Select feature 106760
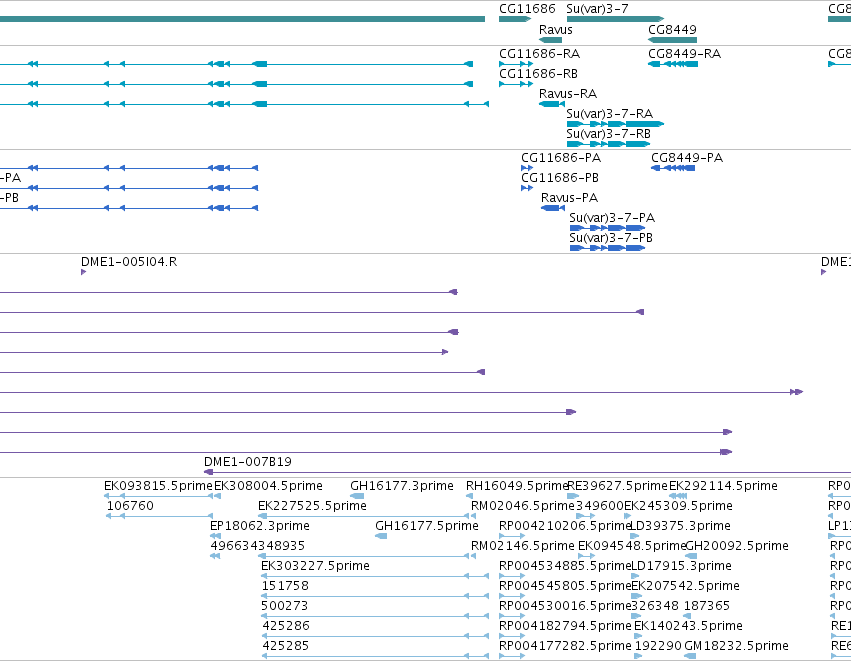The width and height of the screenshot is (851, 661). pos(130,506)
